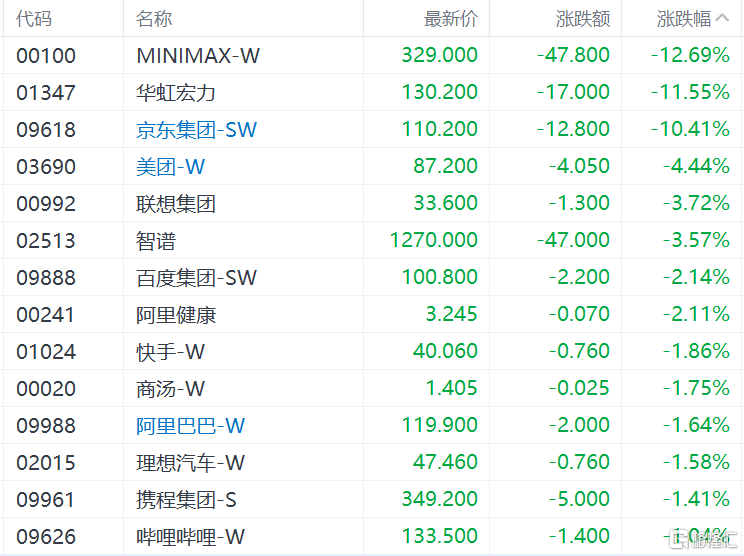This screenshot has height=556, width=744.
Task: Click the 名称 column header
Action: 154,19
